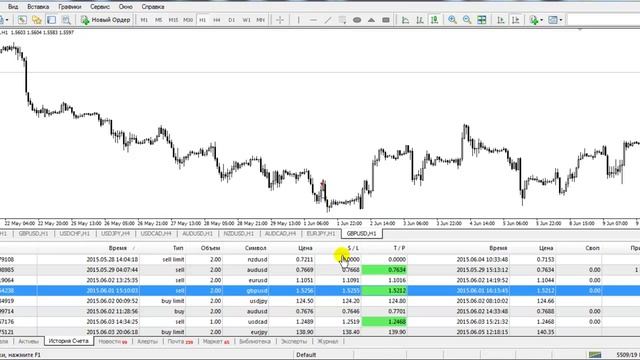Toggle the Terminal panel icon

[x=51, y=20]
